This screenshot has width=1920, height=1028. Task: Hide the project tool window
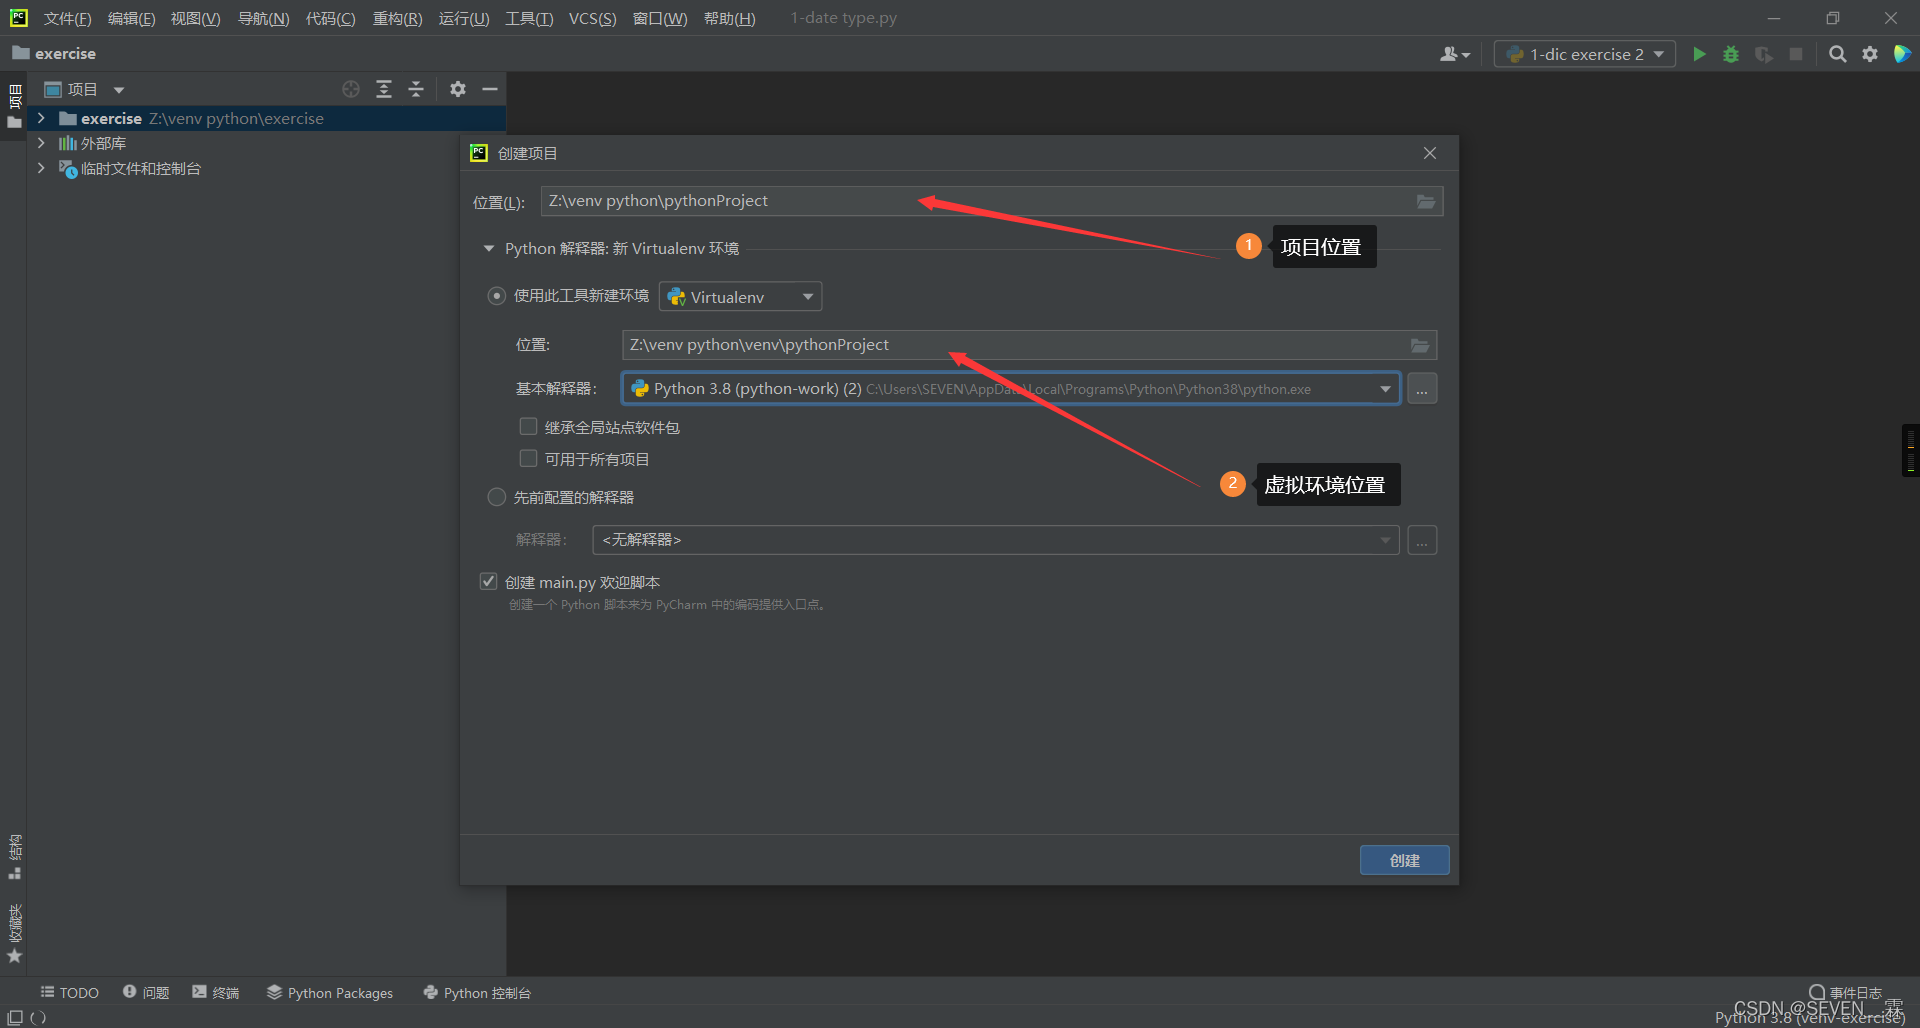(490, 89)
